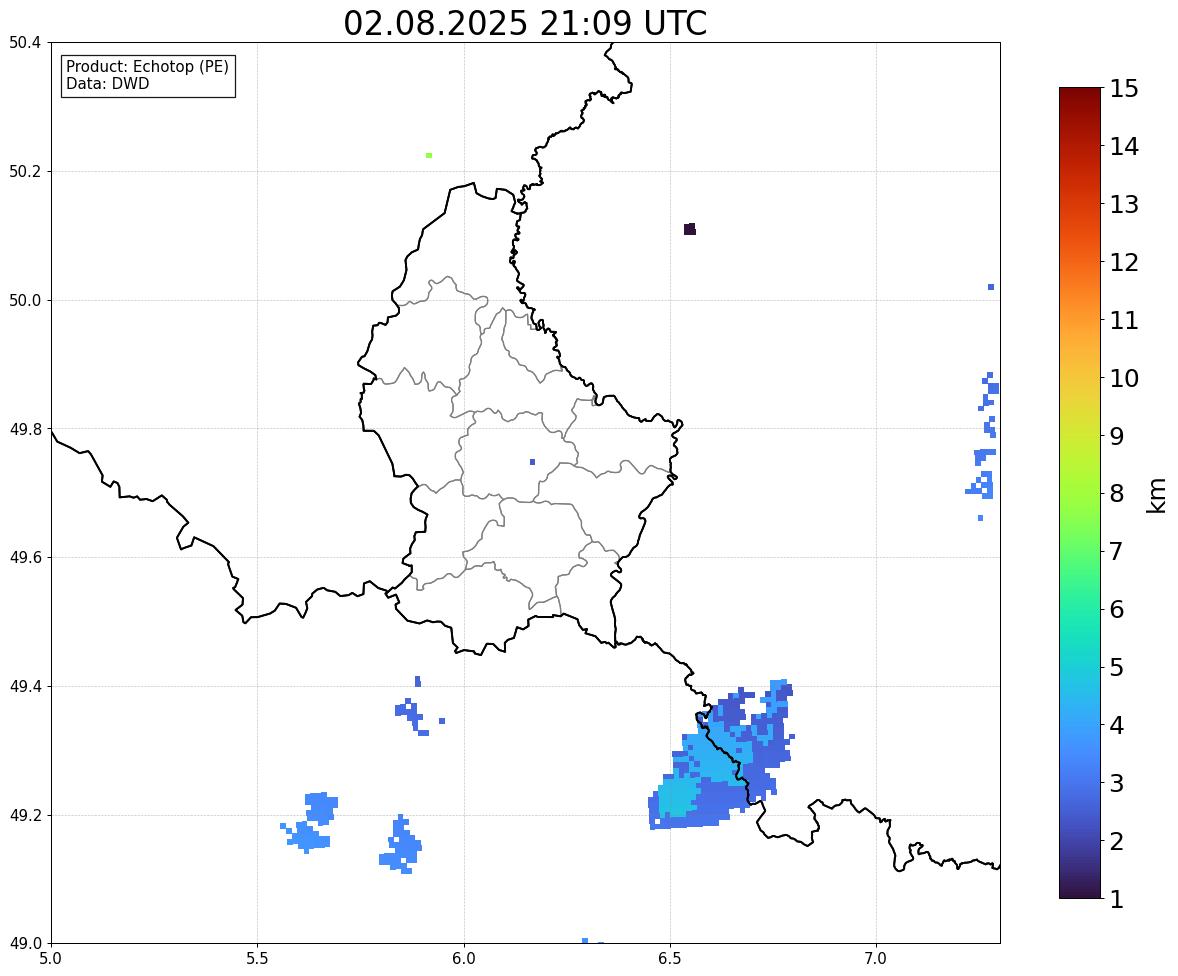The height and width of the screenshot is (976, 1178).
Task: Click the y-axis label 49.2
Action: (x=25, y=815)
